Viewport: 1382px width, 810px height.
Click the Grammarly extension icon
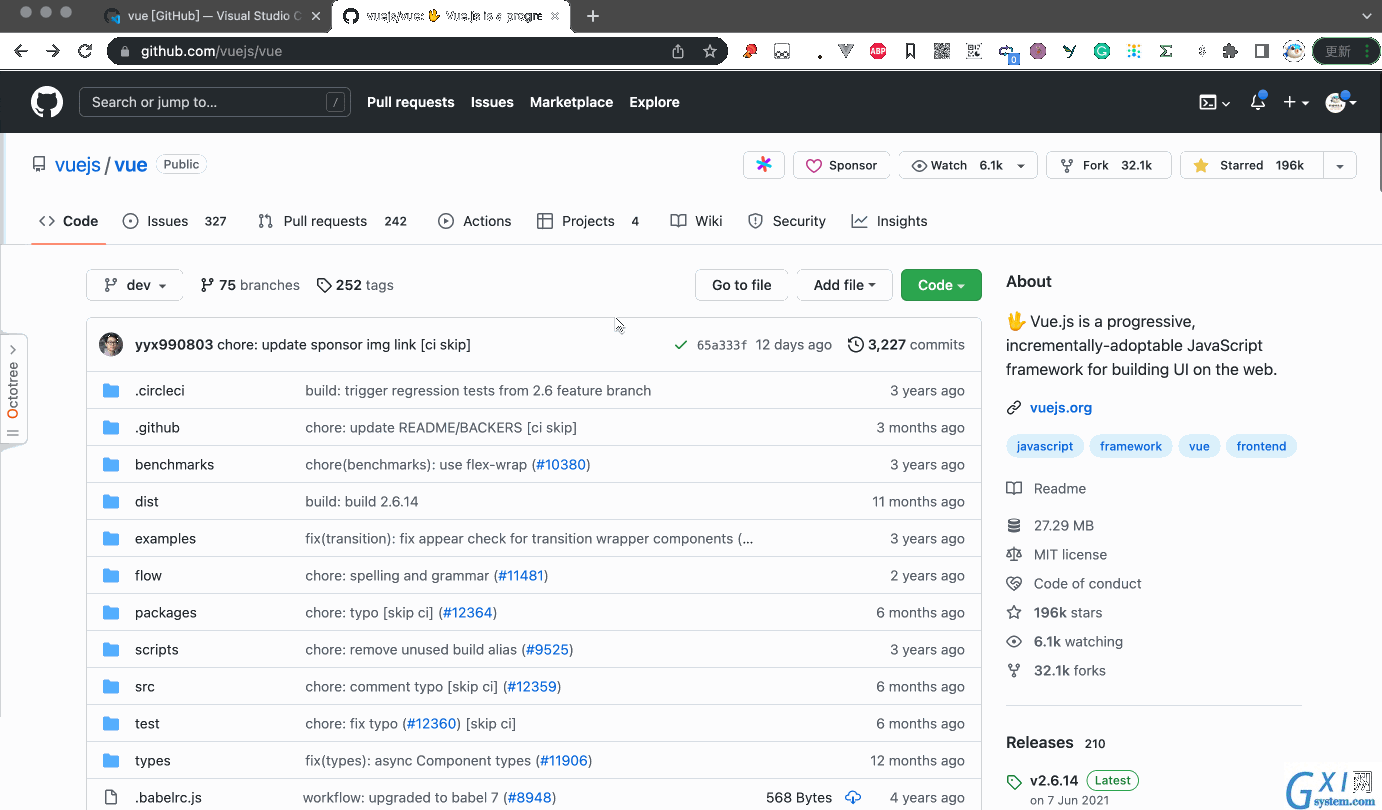click(x=1102, y=51)
